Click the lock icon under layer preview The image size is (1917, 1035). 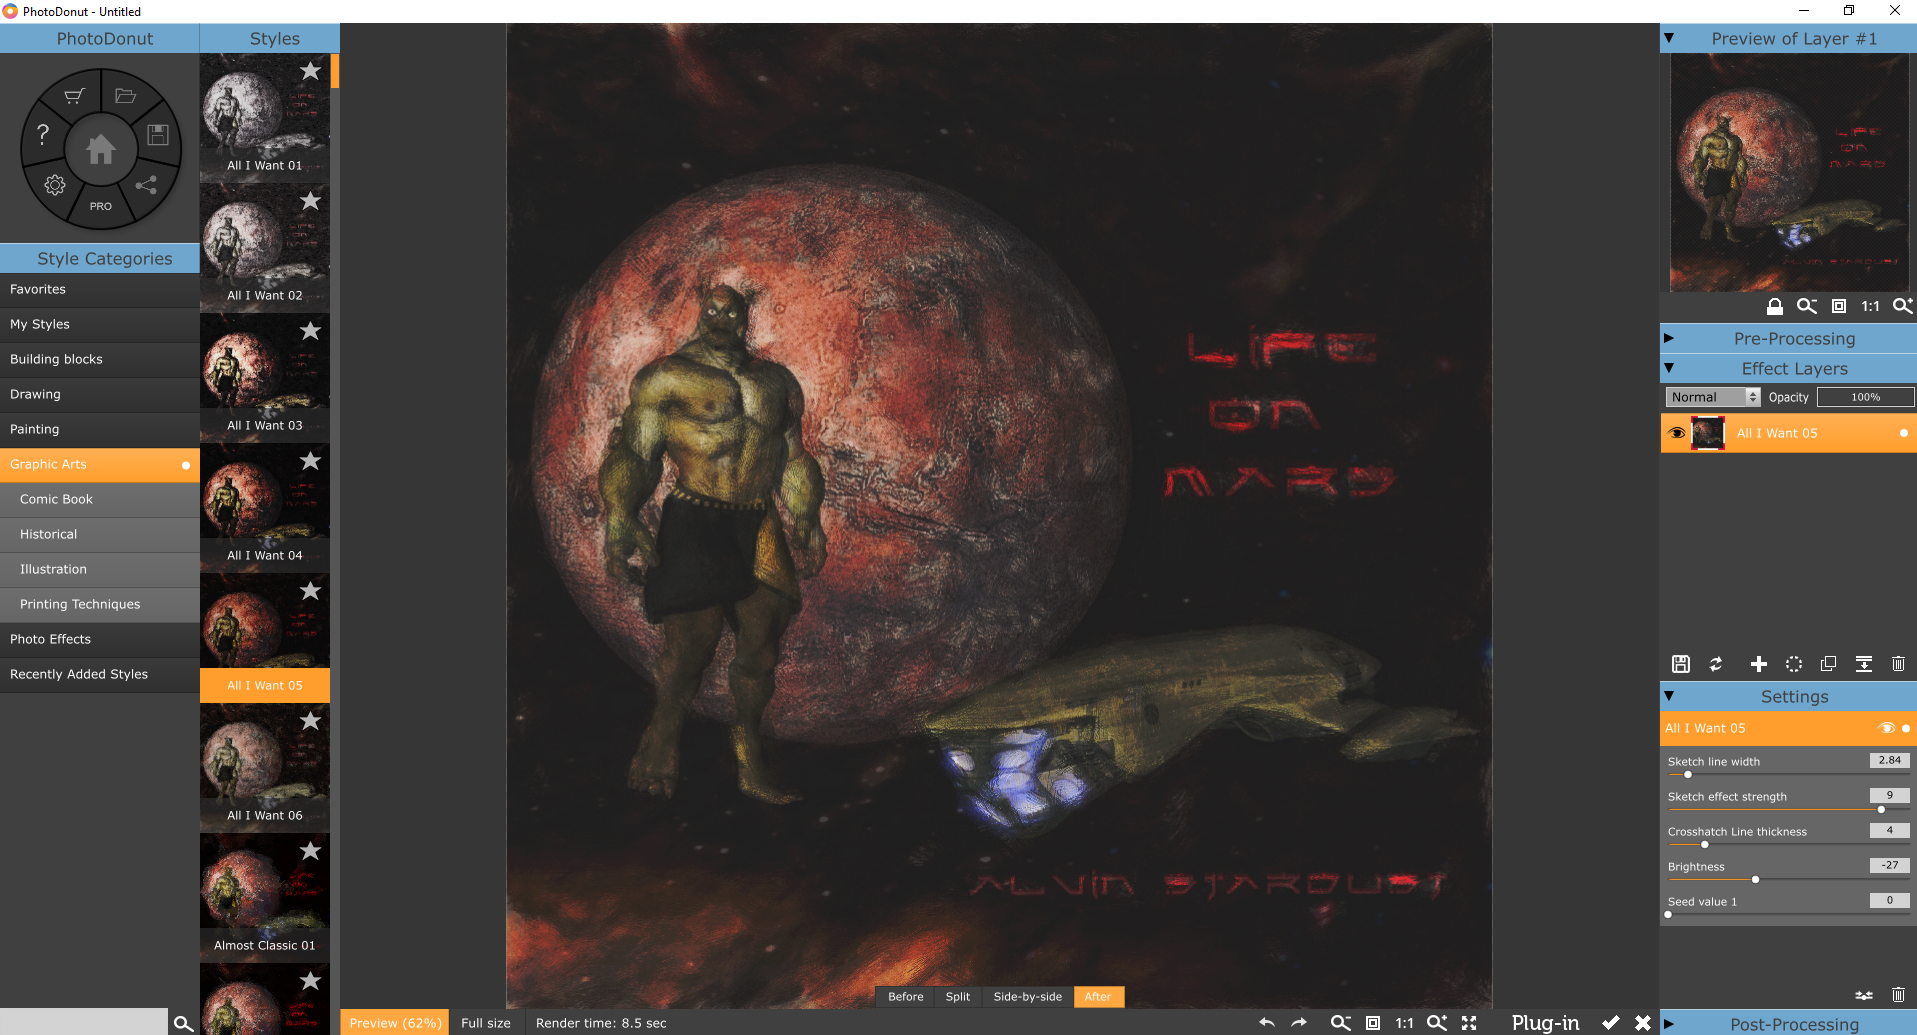click(1774, 306)
